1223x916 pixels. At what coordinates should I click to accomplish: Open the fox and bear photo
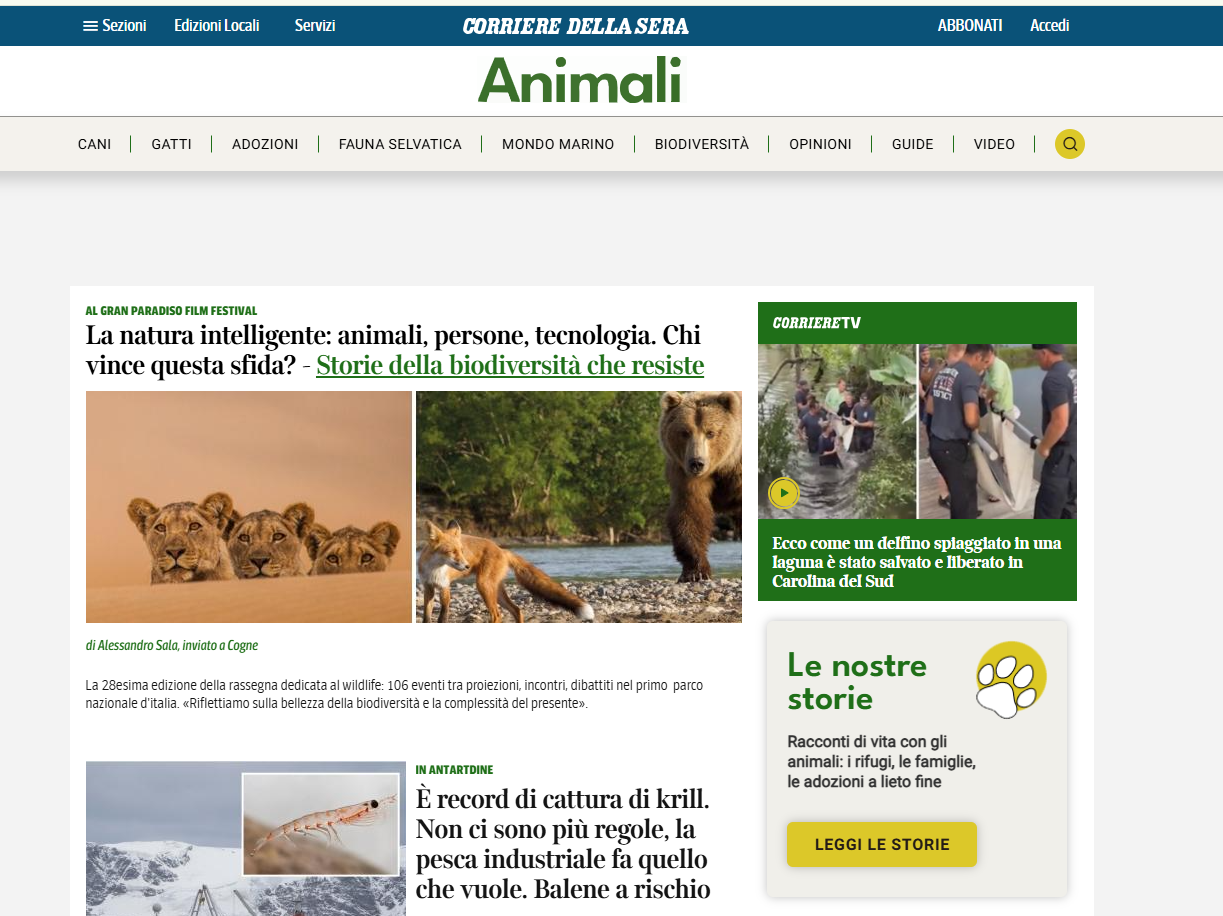point(579,507)
